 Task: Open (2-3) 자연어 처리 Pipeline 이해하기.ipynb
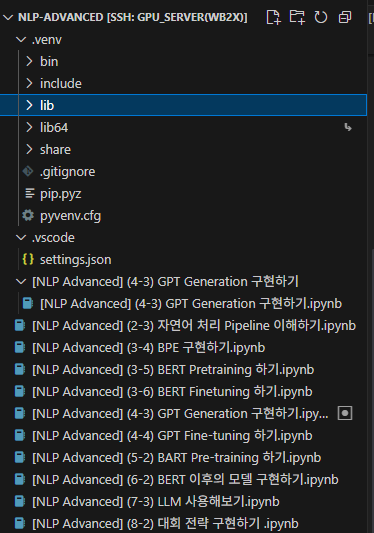pos(194,326)
